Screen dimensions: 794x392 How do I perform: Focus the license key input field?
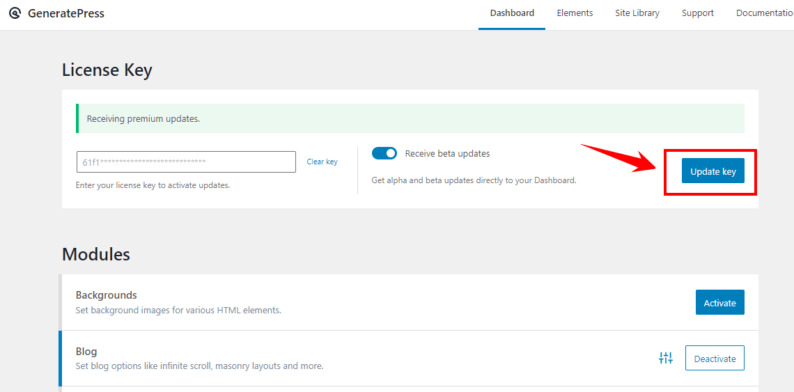coord(186,162)
